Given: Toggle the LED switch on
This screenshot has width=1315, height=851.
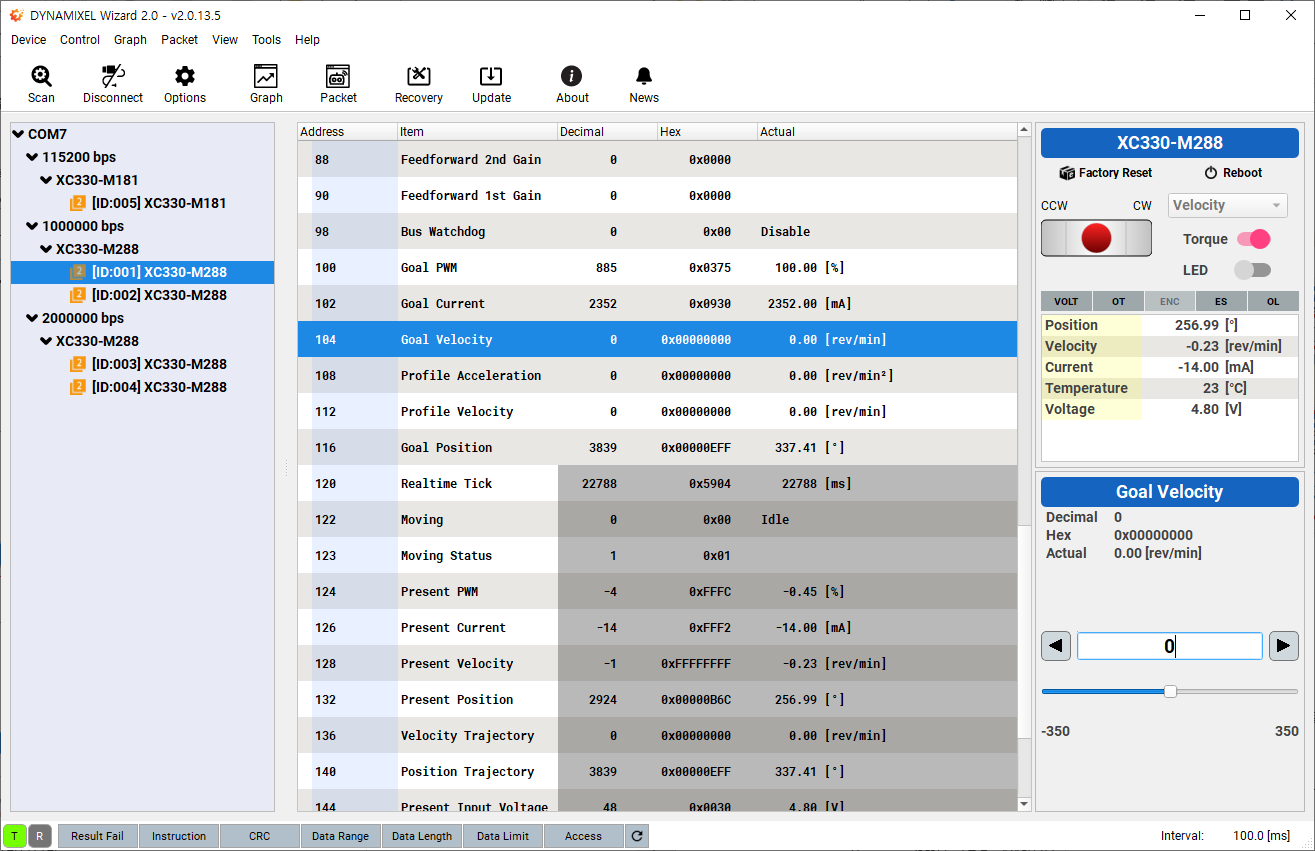Looking at the screenshot, I should (x=1253, y=270).
